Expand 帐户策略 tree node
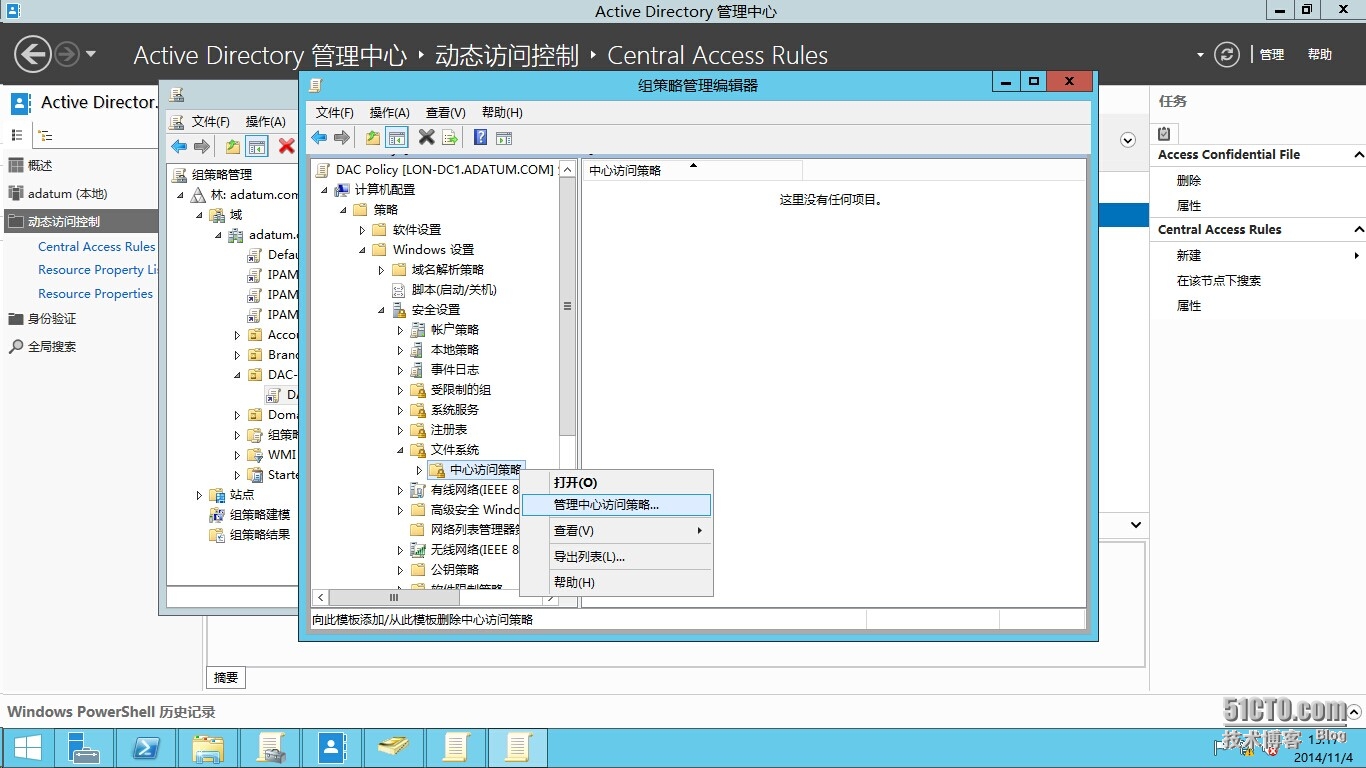The image size is (1366, 768). (x=400, y=330)
